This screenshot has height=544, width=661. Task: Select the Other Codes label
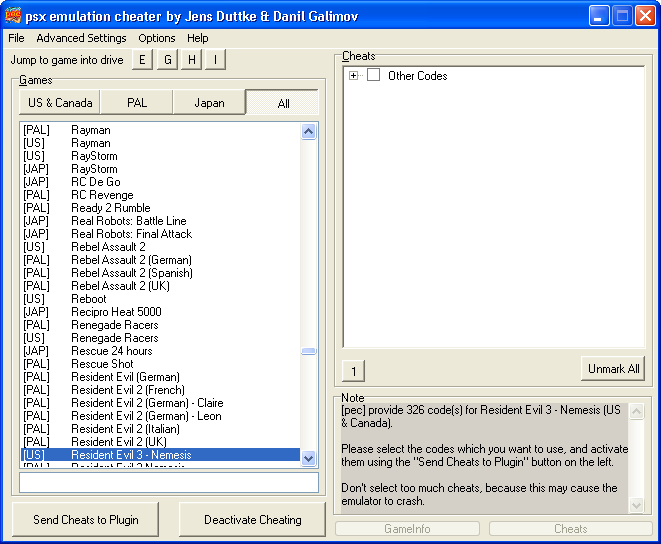[x=417, y=76]
